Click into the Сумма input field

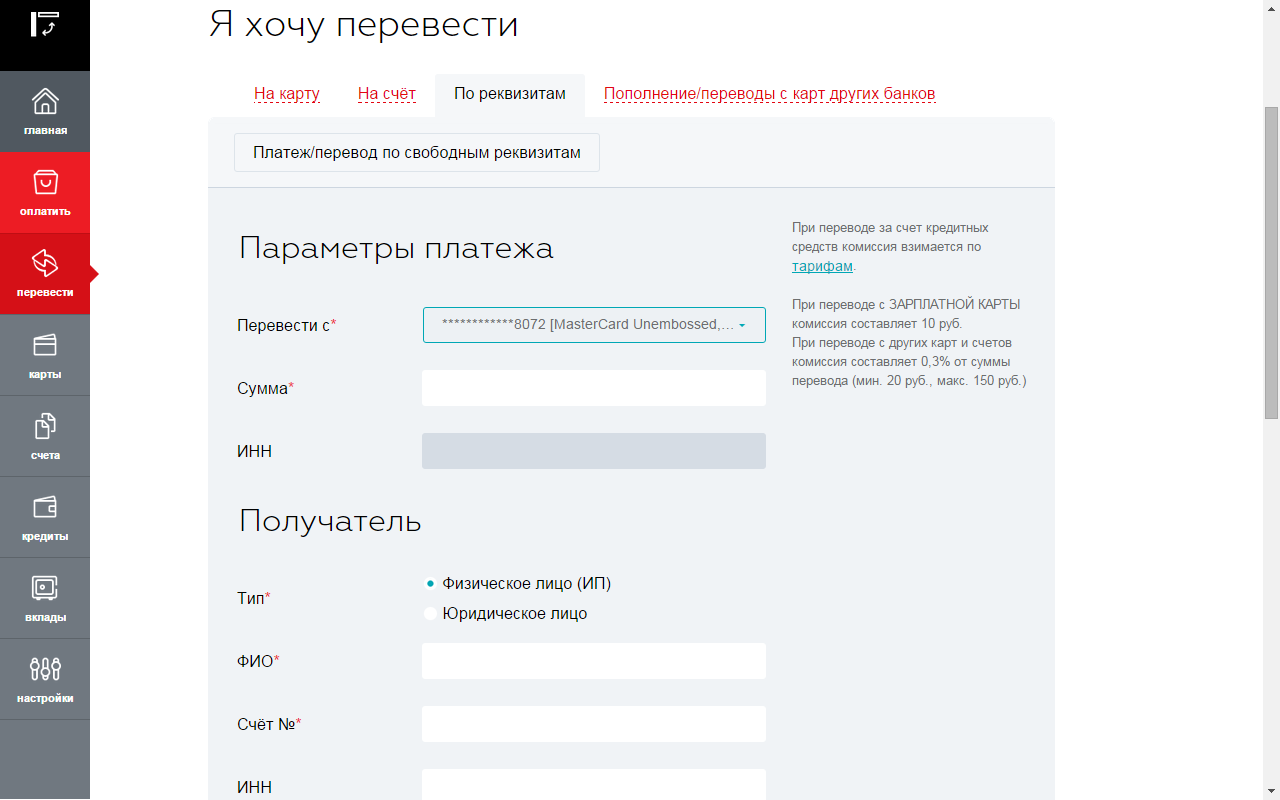coord(594,388)
